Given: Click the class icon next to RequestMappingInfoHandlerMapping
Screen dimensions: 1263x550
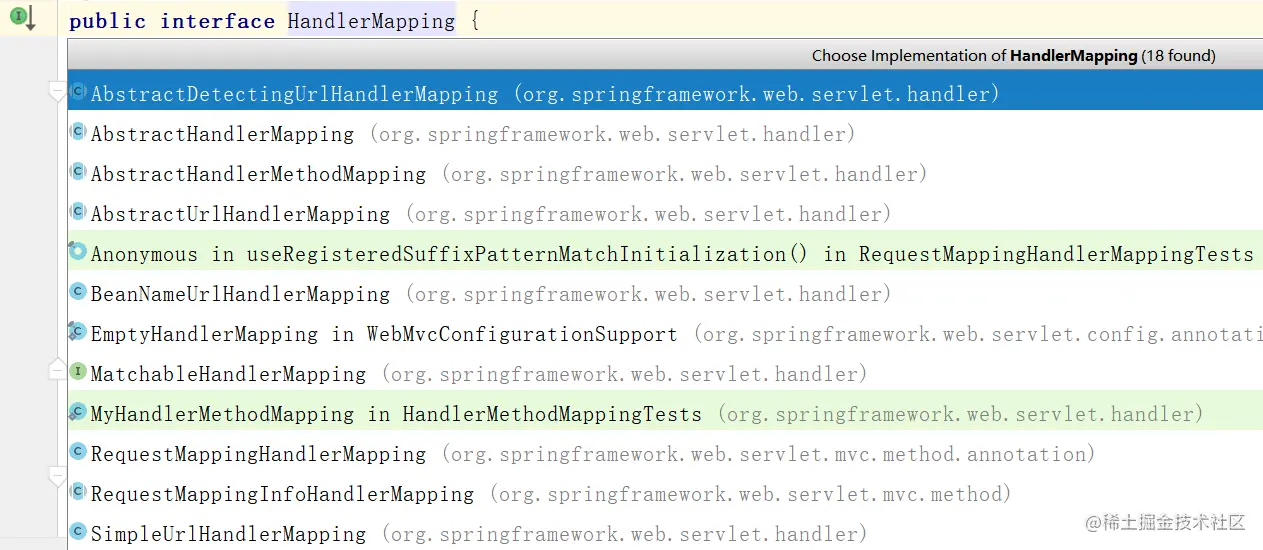Looking at the screenshot, I should pyautogui.click(x=78, y=491).
